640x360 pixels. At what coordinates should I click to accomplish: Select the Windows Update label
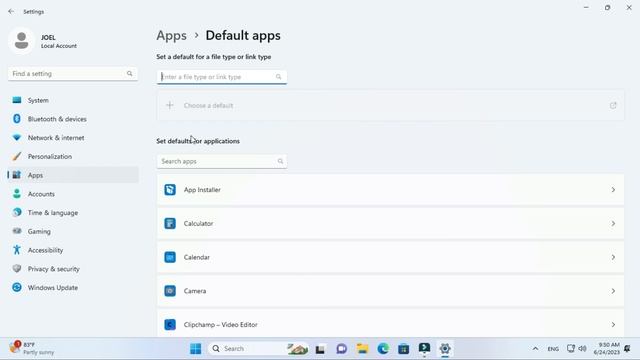point(53,288)
